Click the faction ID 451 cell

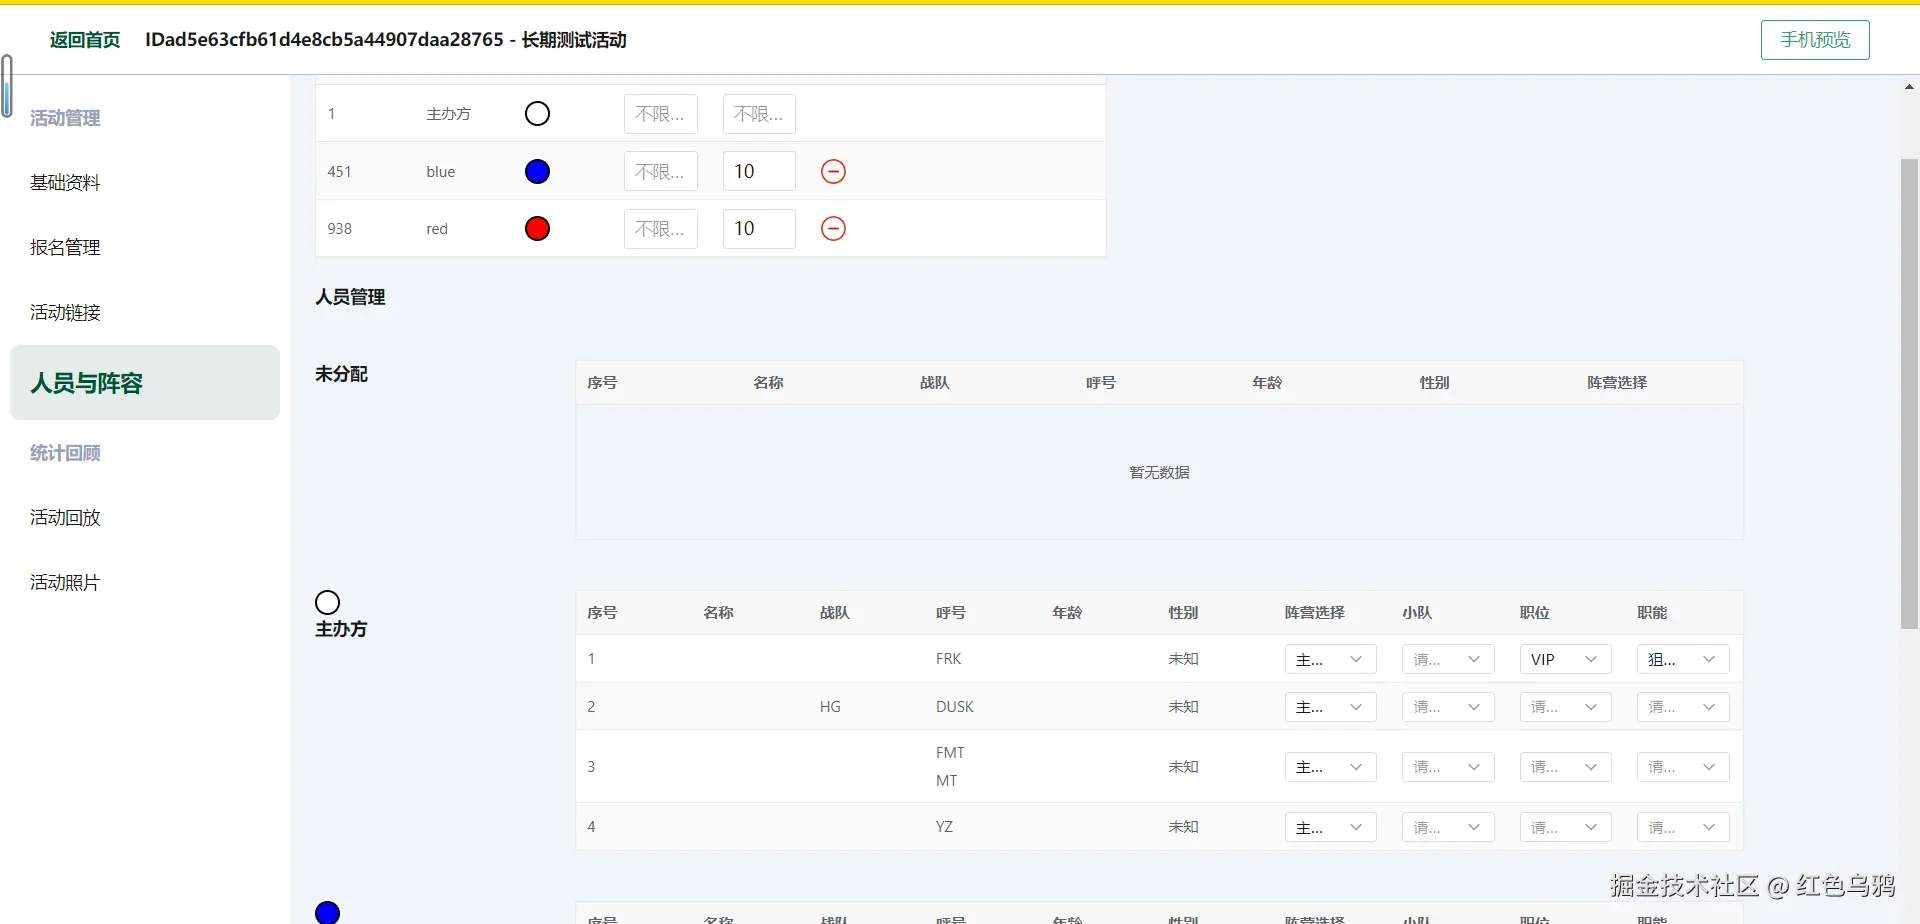(x=340, y=172)
